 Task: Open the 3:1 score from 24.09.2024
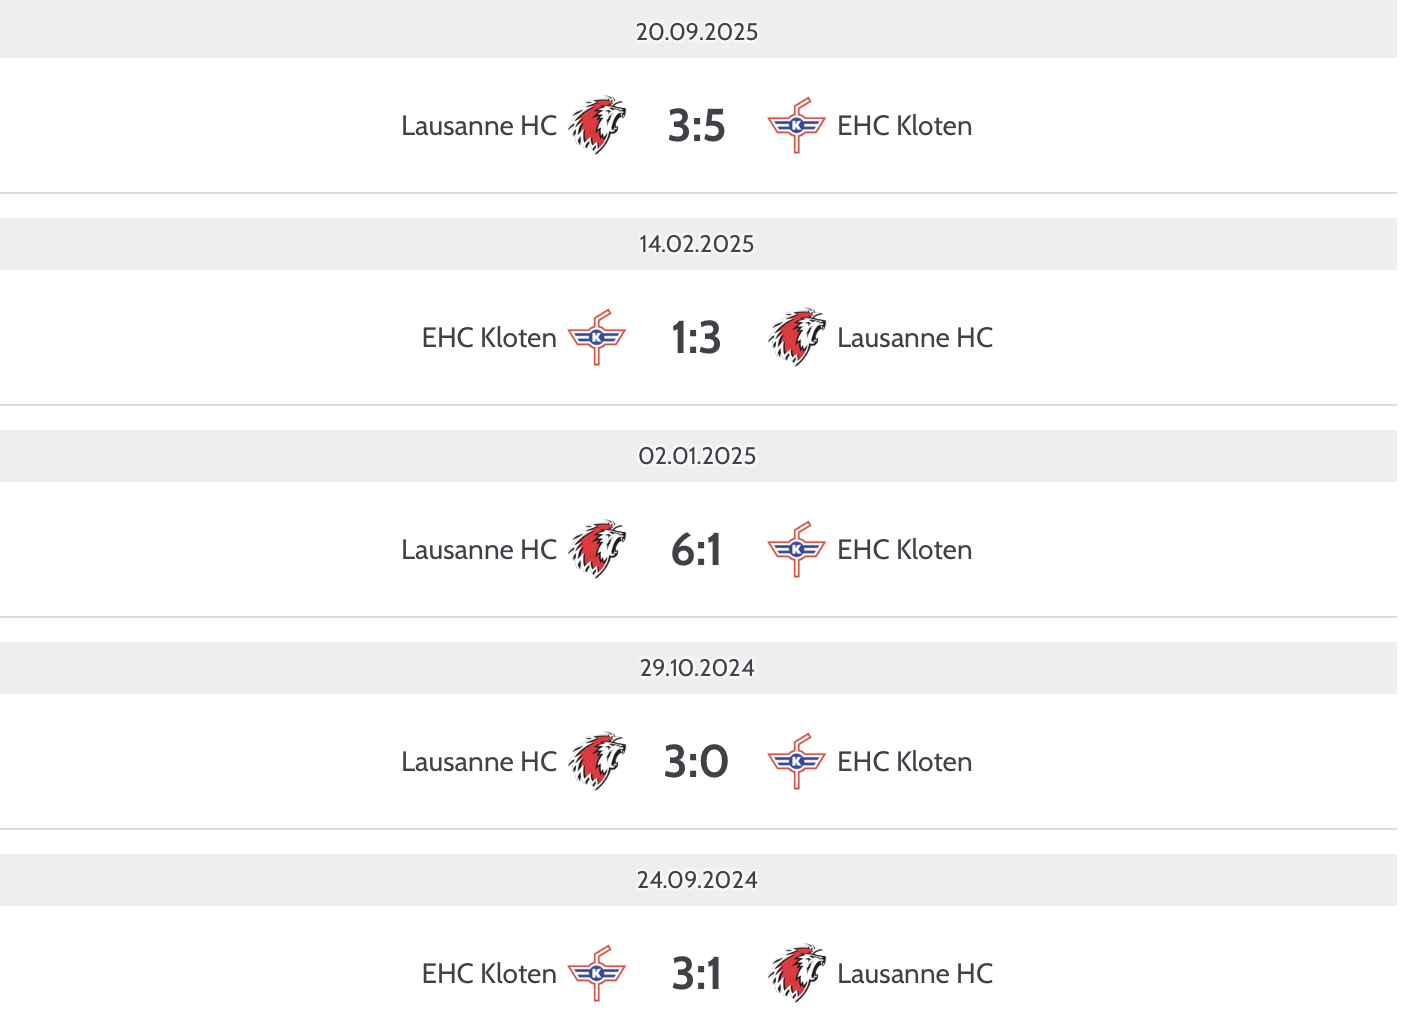[x=696, y=974]
